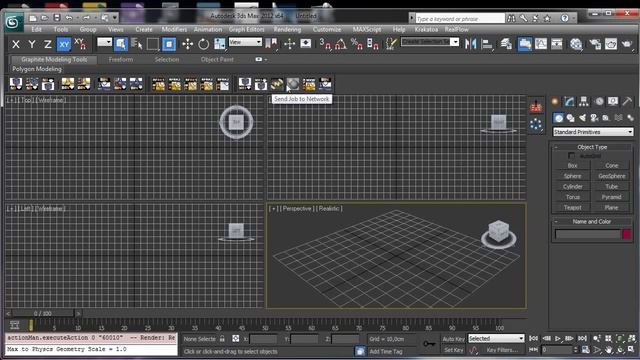Image resolution: width=640 pixels, height=360 pixels.
Task: Toggle the Z axis constraint
Action: pos(47,44)
